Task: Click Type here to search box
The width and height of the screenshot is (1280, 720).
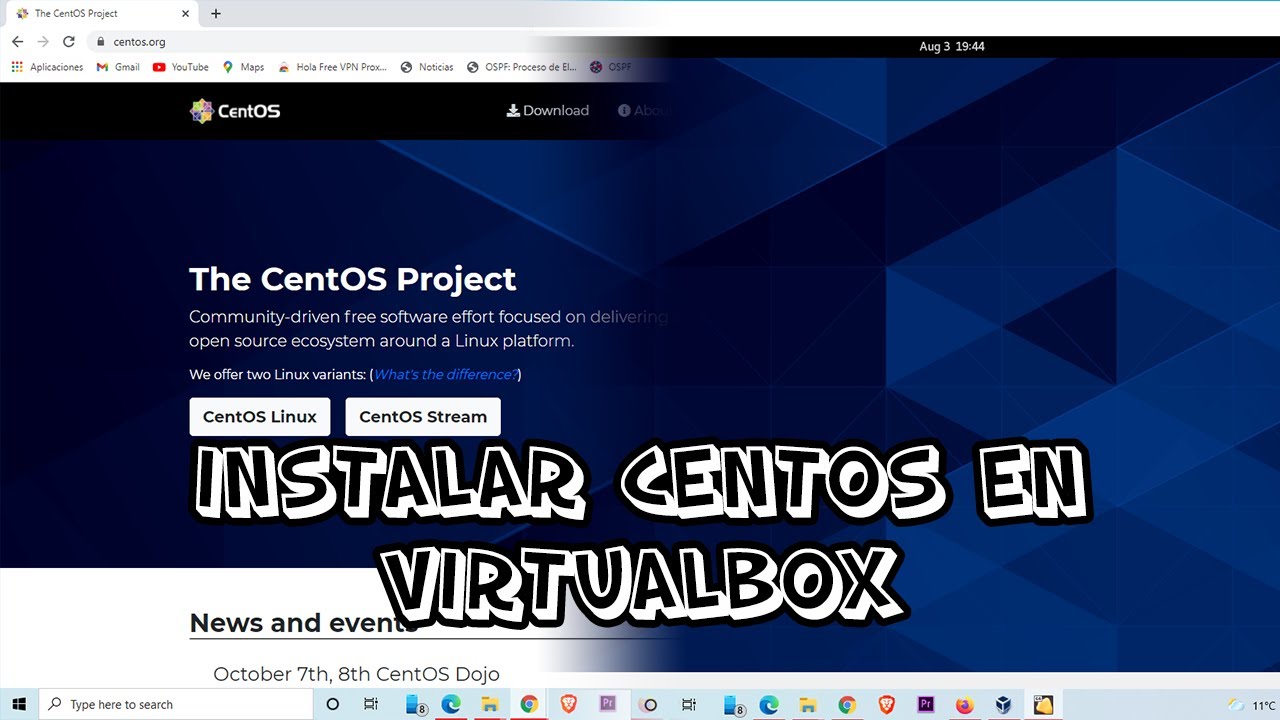Action: click(176, 704)
